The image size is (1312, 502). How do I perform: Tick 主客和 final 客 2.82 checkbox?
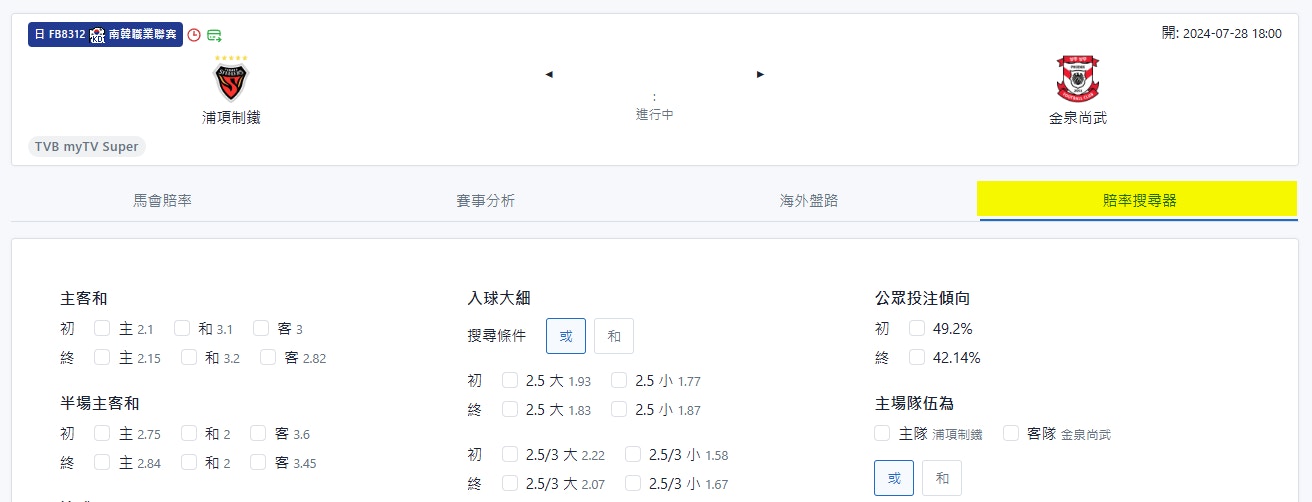coord(268,357)
